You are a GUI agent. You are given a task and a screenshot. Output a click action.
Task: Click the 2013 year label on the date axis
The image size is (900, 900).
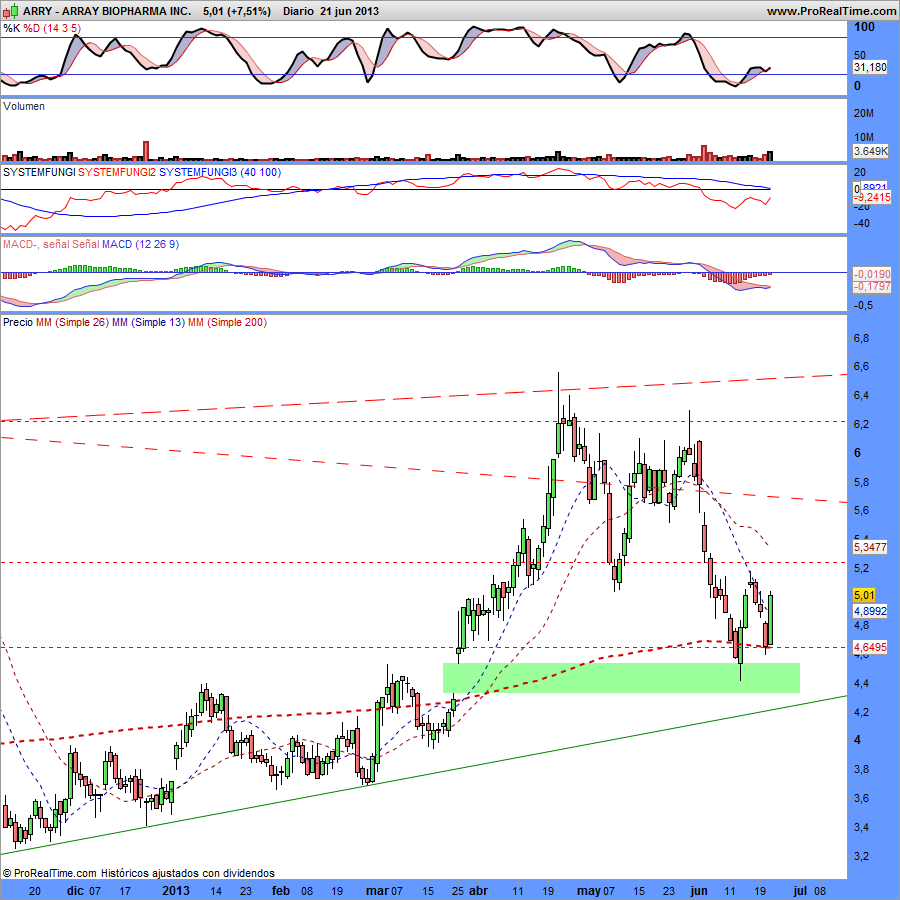pos(176,891)
